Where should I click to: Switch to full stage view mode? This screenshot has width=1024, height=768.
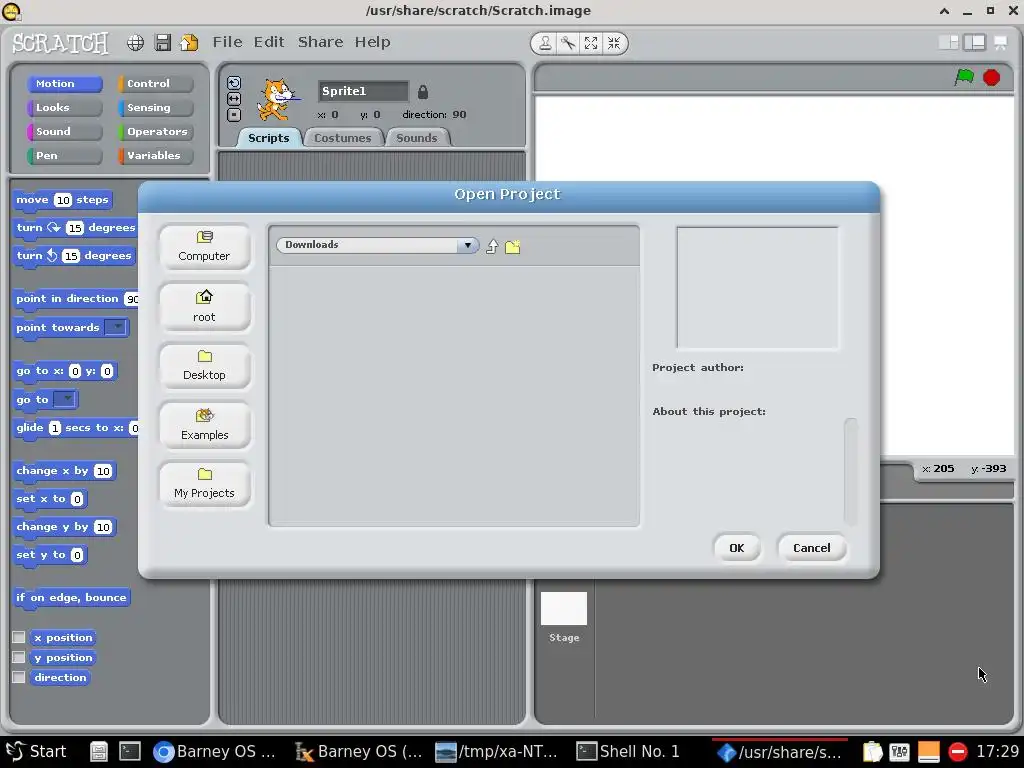pos(974,42)
